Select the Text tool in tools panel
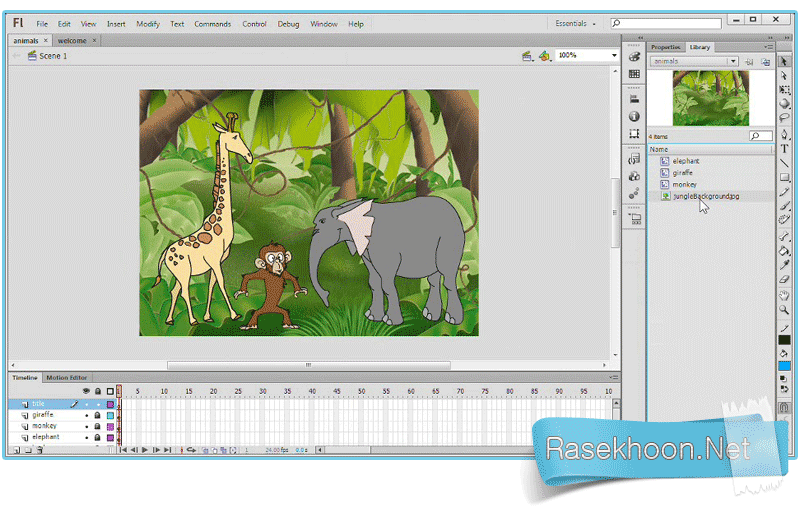 tap(784, 148)
